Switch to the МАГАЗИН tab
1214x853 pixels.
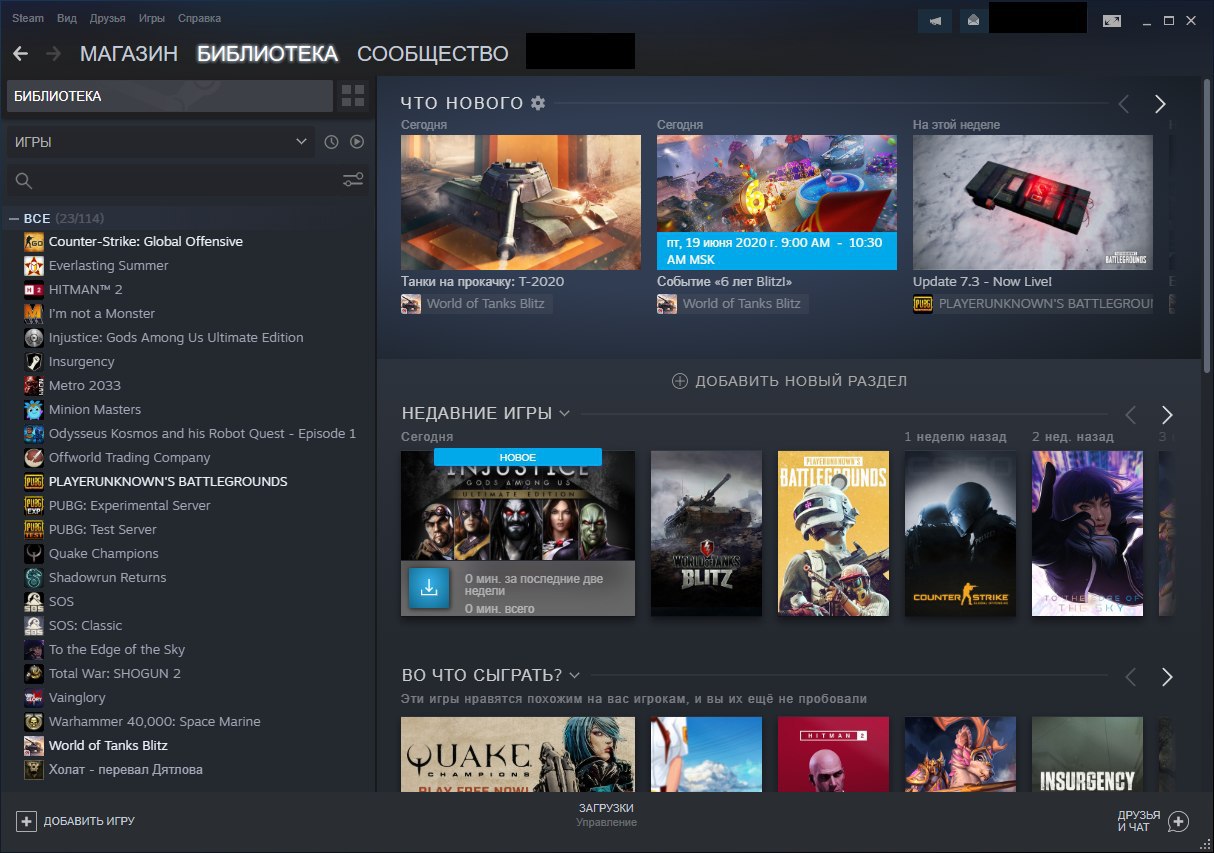pyautogui.click(x=129, y=54)
